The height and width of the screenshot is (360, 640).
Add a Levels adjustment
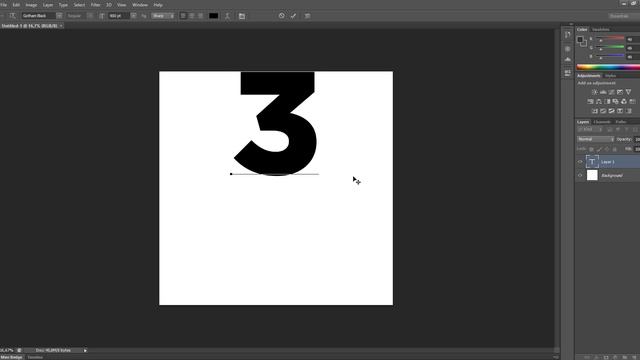tap(603, 92)
